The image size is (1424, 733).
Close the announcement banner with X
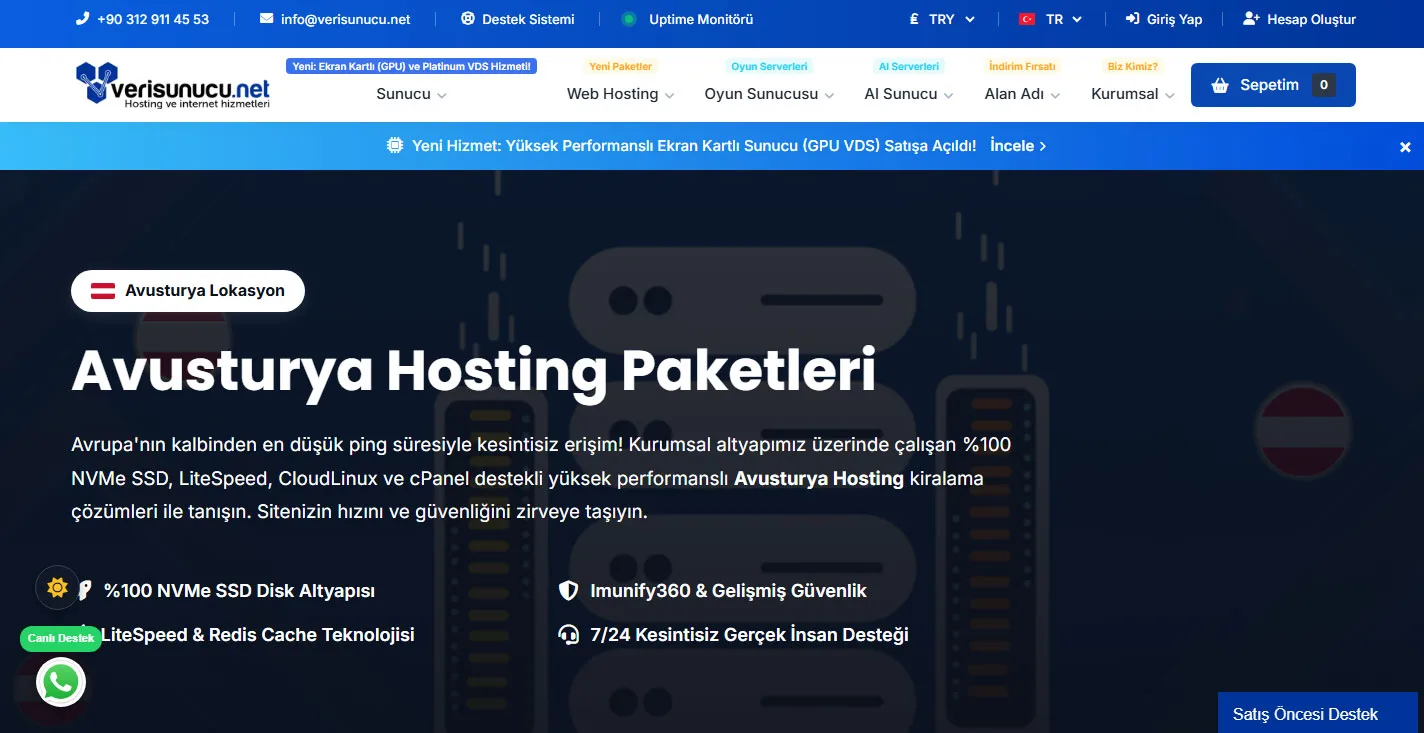click(1405, 147)
